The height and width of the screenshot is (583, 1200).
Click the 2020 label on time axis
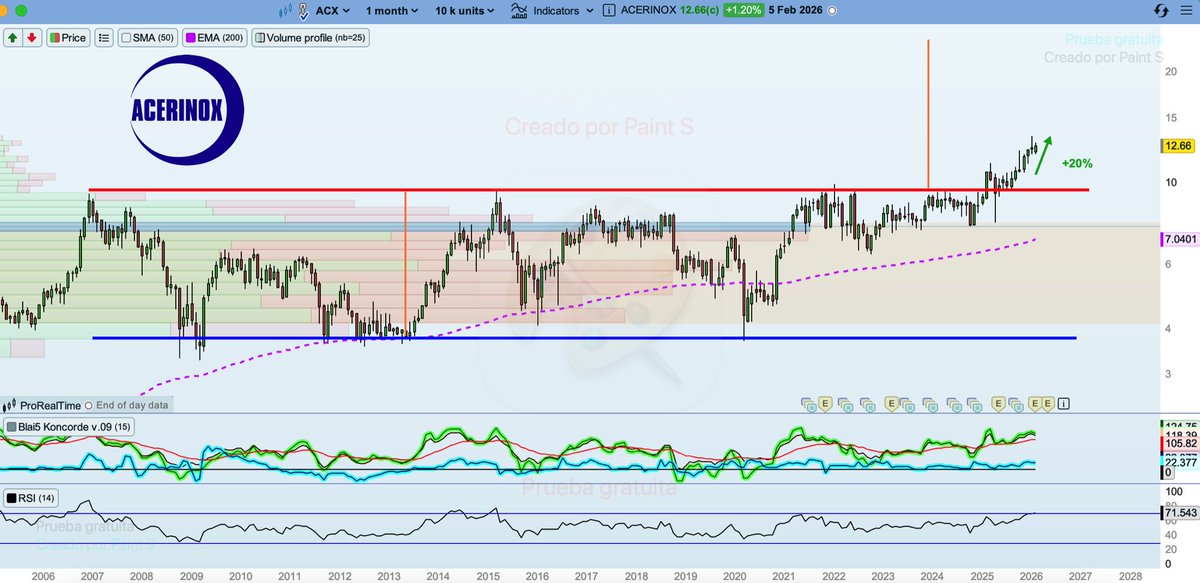(x=733, y=576)
